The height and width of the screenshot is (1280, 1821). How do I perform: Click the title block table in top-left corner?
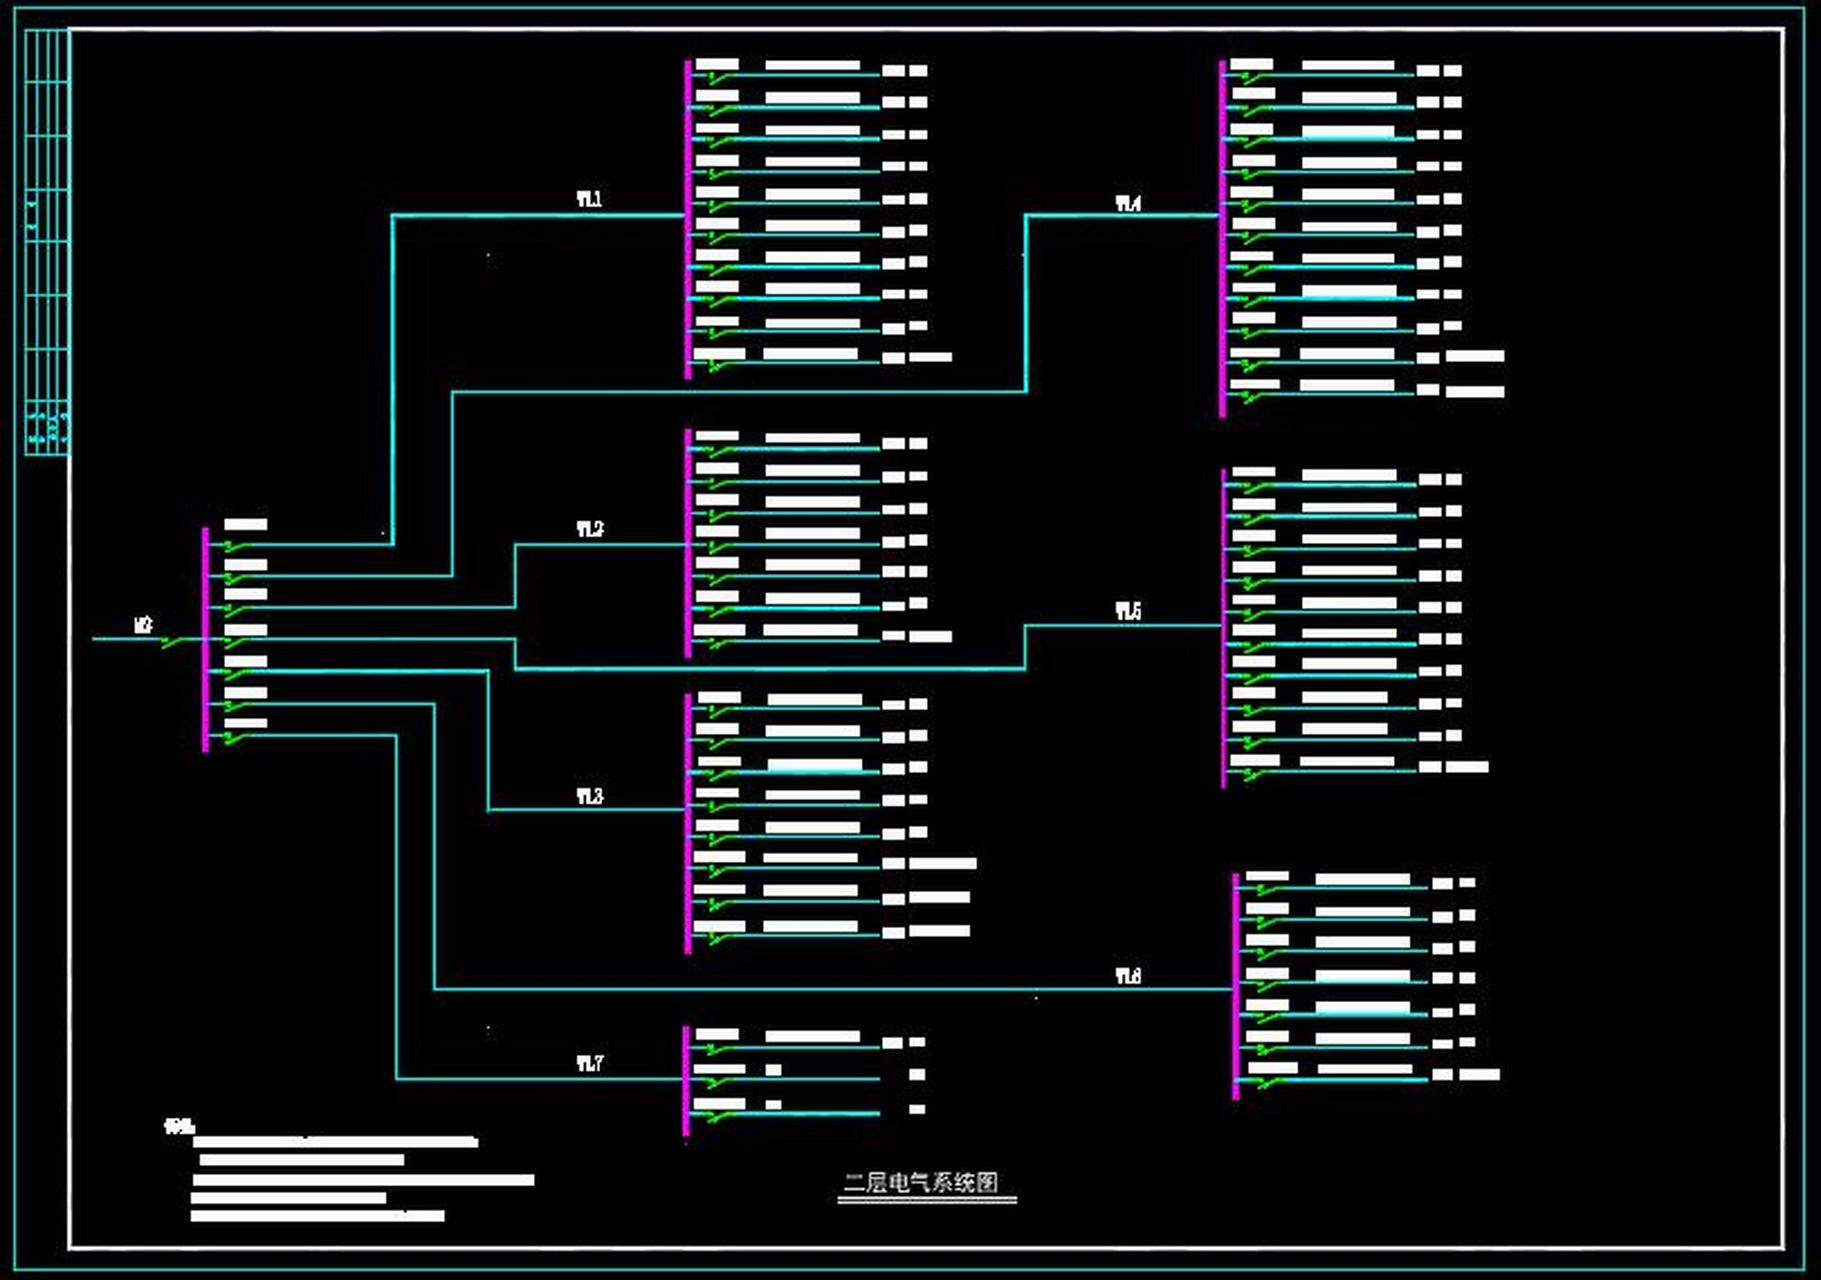[47, 242]
